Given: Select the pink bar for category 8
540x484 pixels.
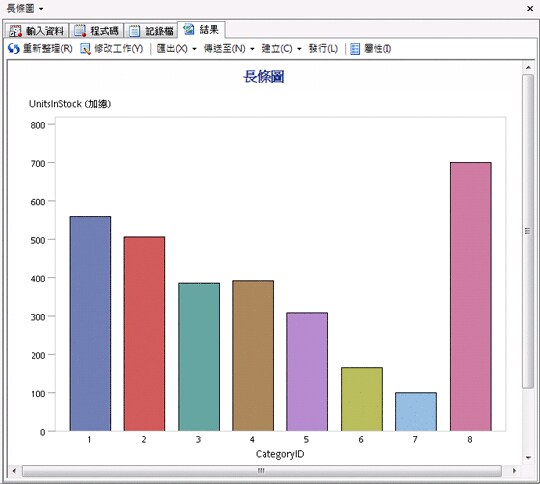Looking at the screenshot, I should (x=470, y=297).
